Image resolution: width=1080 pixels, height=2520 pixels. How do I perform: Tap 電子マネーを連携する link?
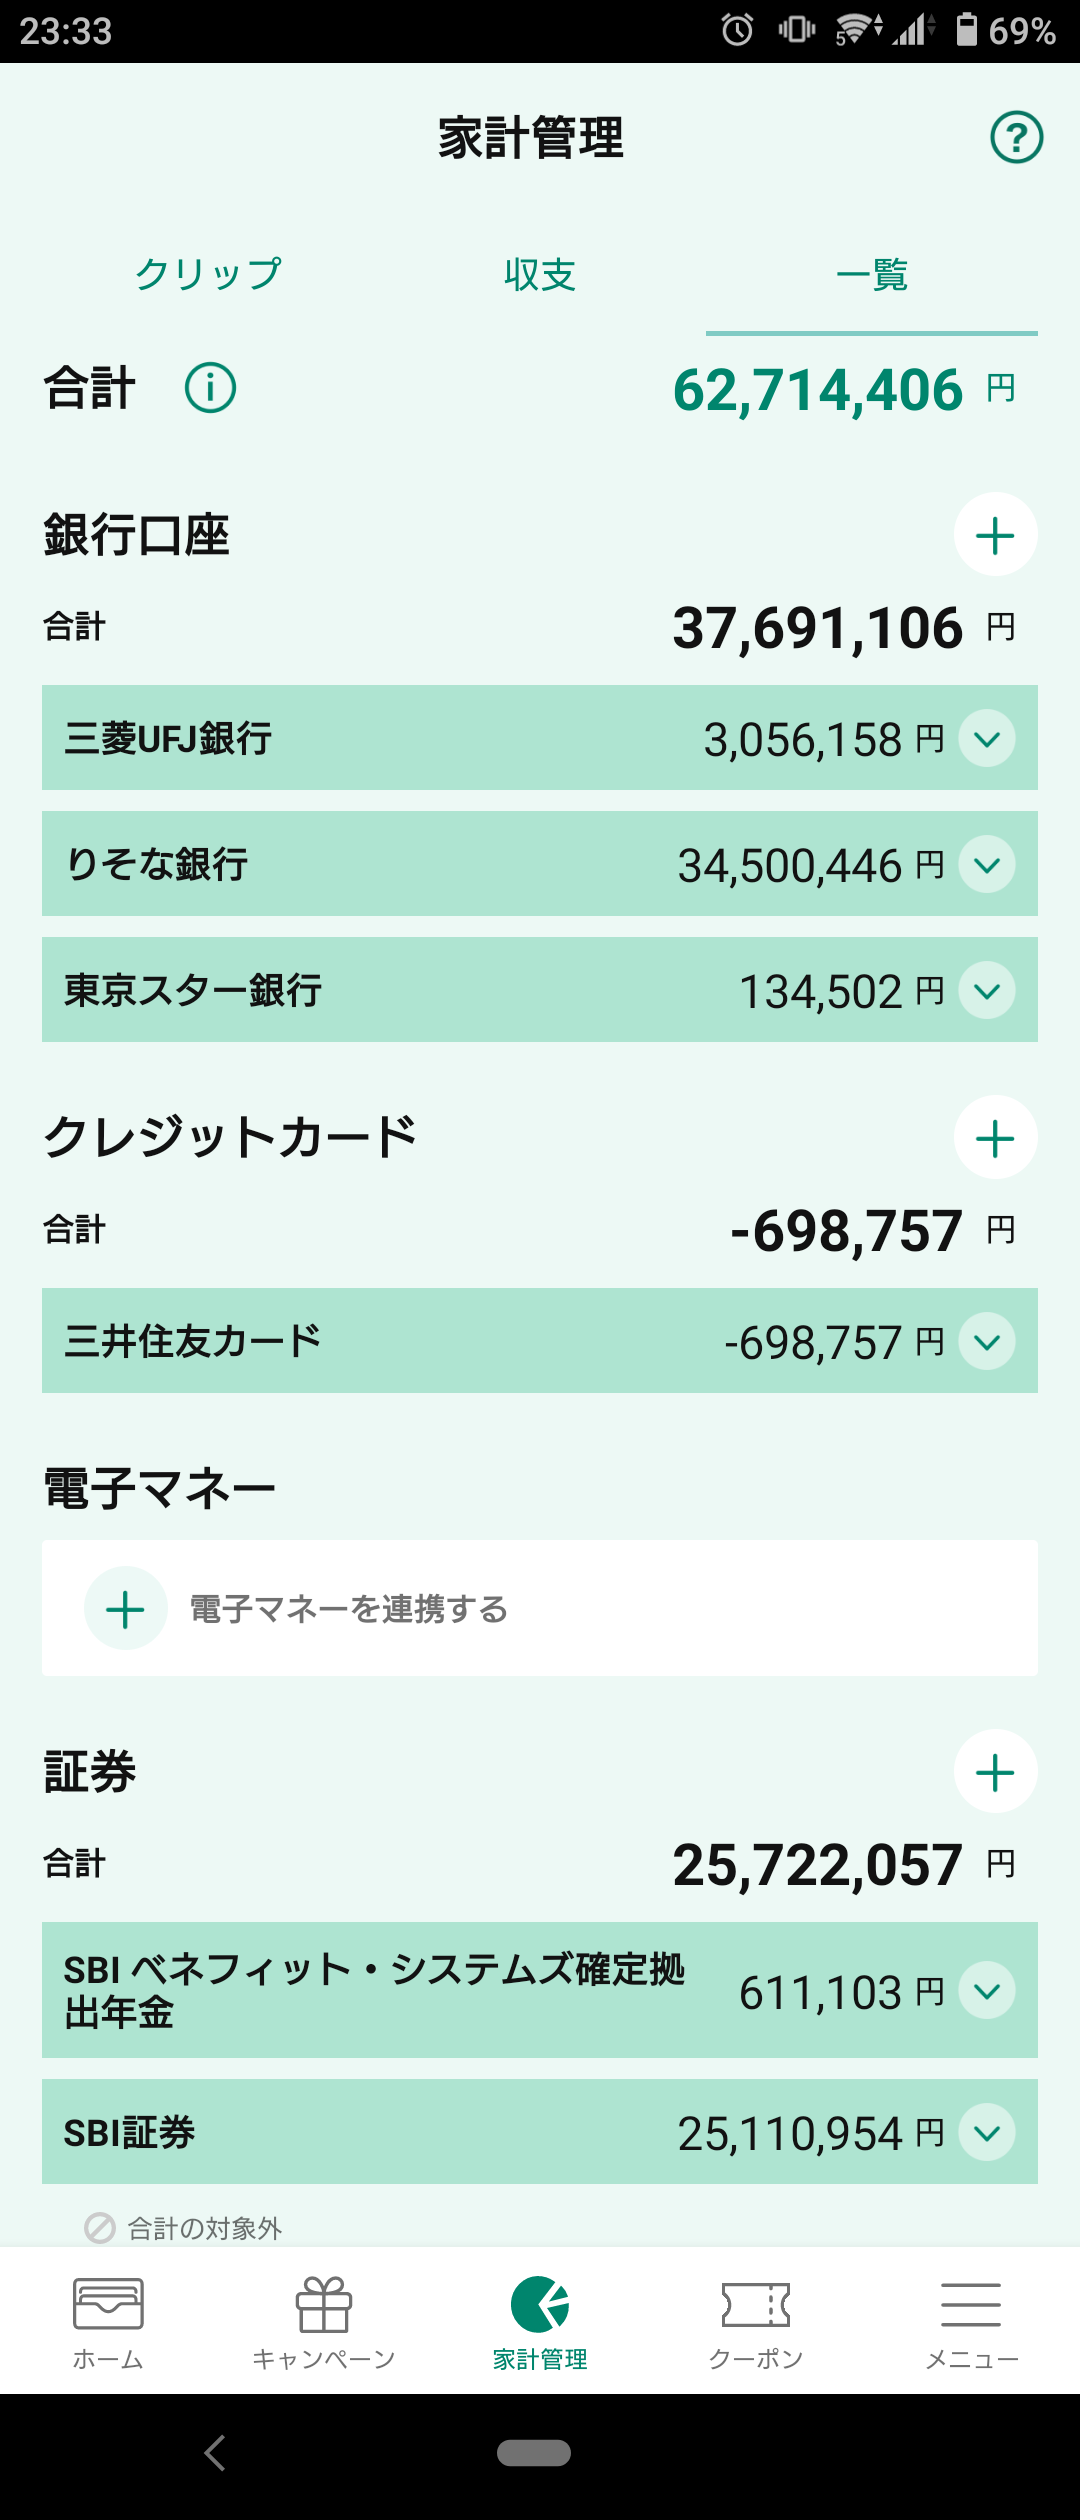click(x=349, y=1609)
